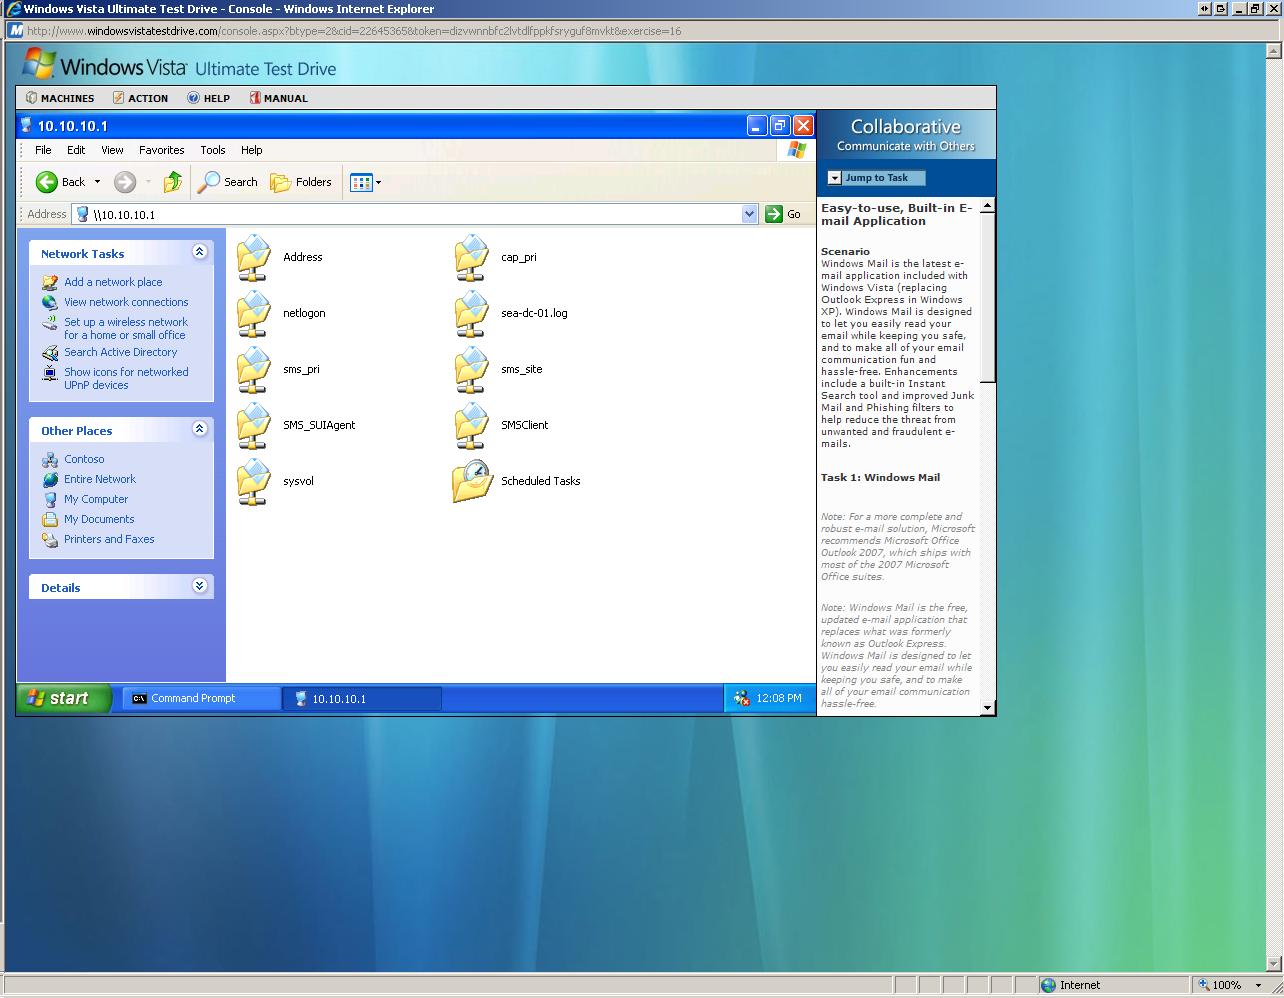Open the MACHINES console menu

60,98
